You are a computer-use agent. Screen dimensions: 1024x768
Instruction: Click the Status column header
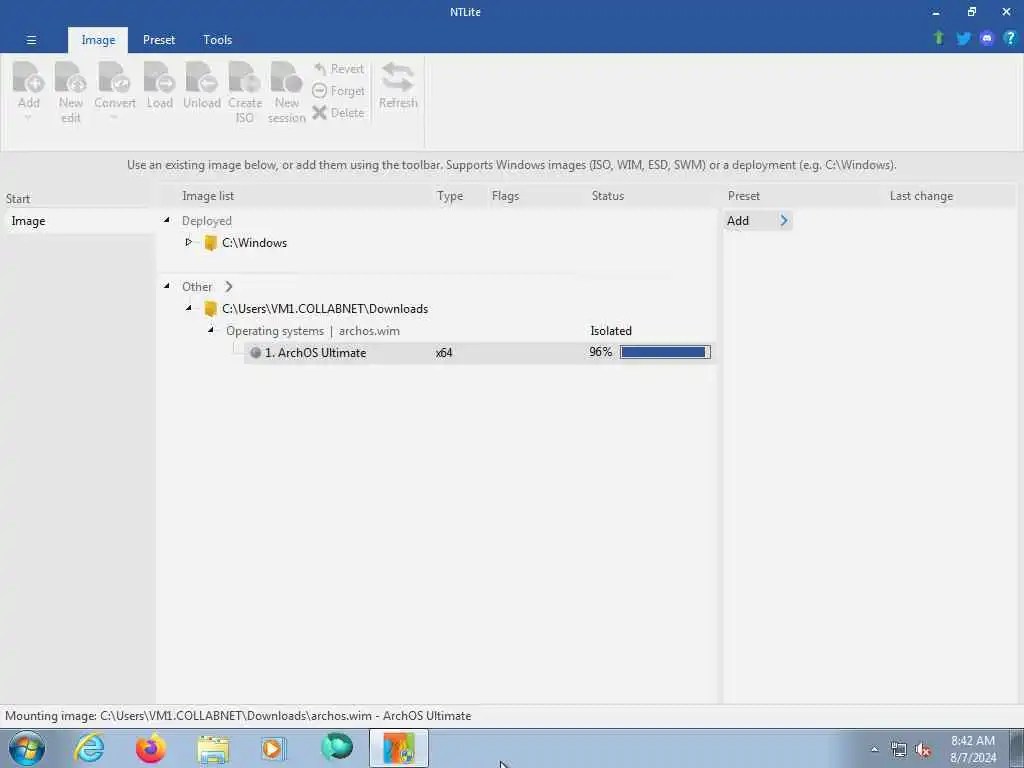[x=608, y=196]
